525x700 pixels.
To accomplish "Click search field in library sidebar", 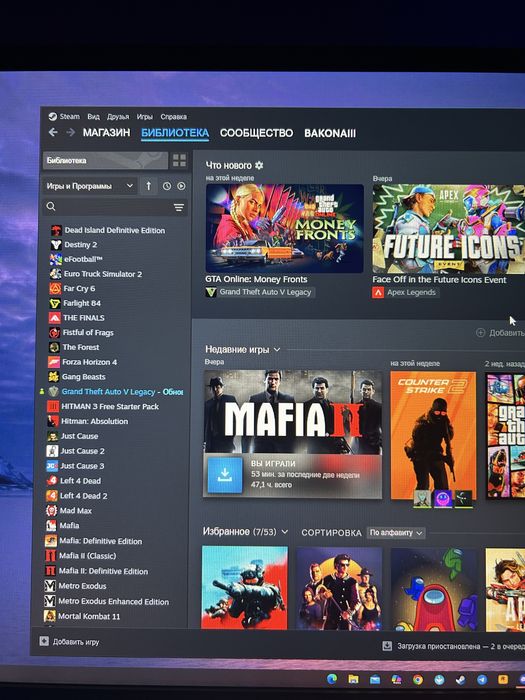I will pos(115,207).
